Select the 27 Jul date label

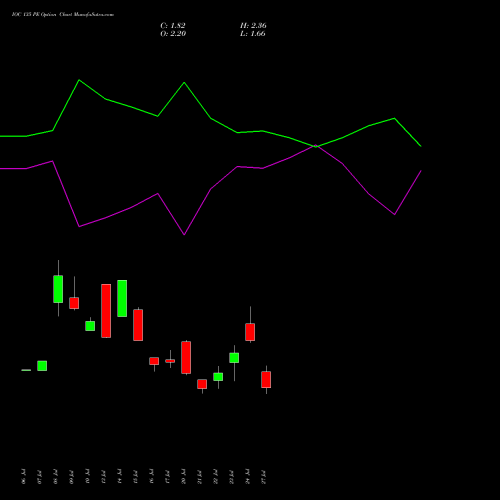263,477
